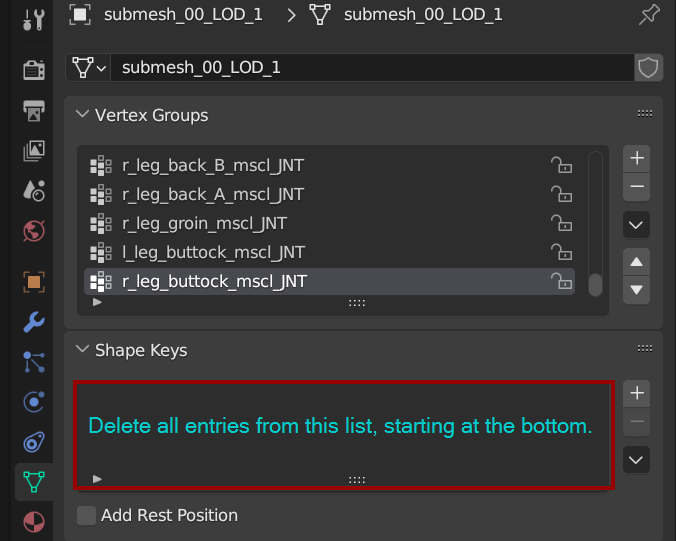This screenshot has height=541, width=676.
Task: Collapse the Shape Keys panel
Action: point(82,350)
